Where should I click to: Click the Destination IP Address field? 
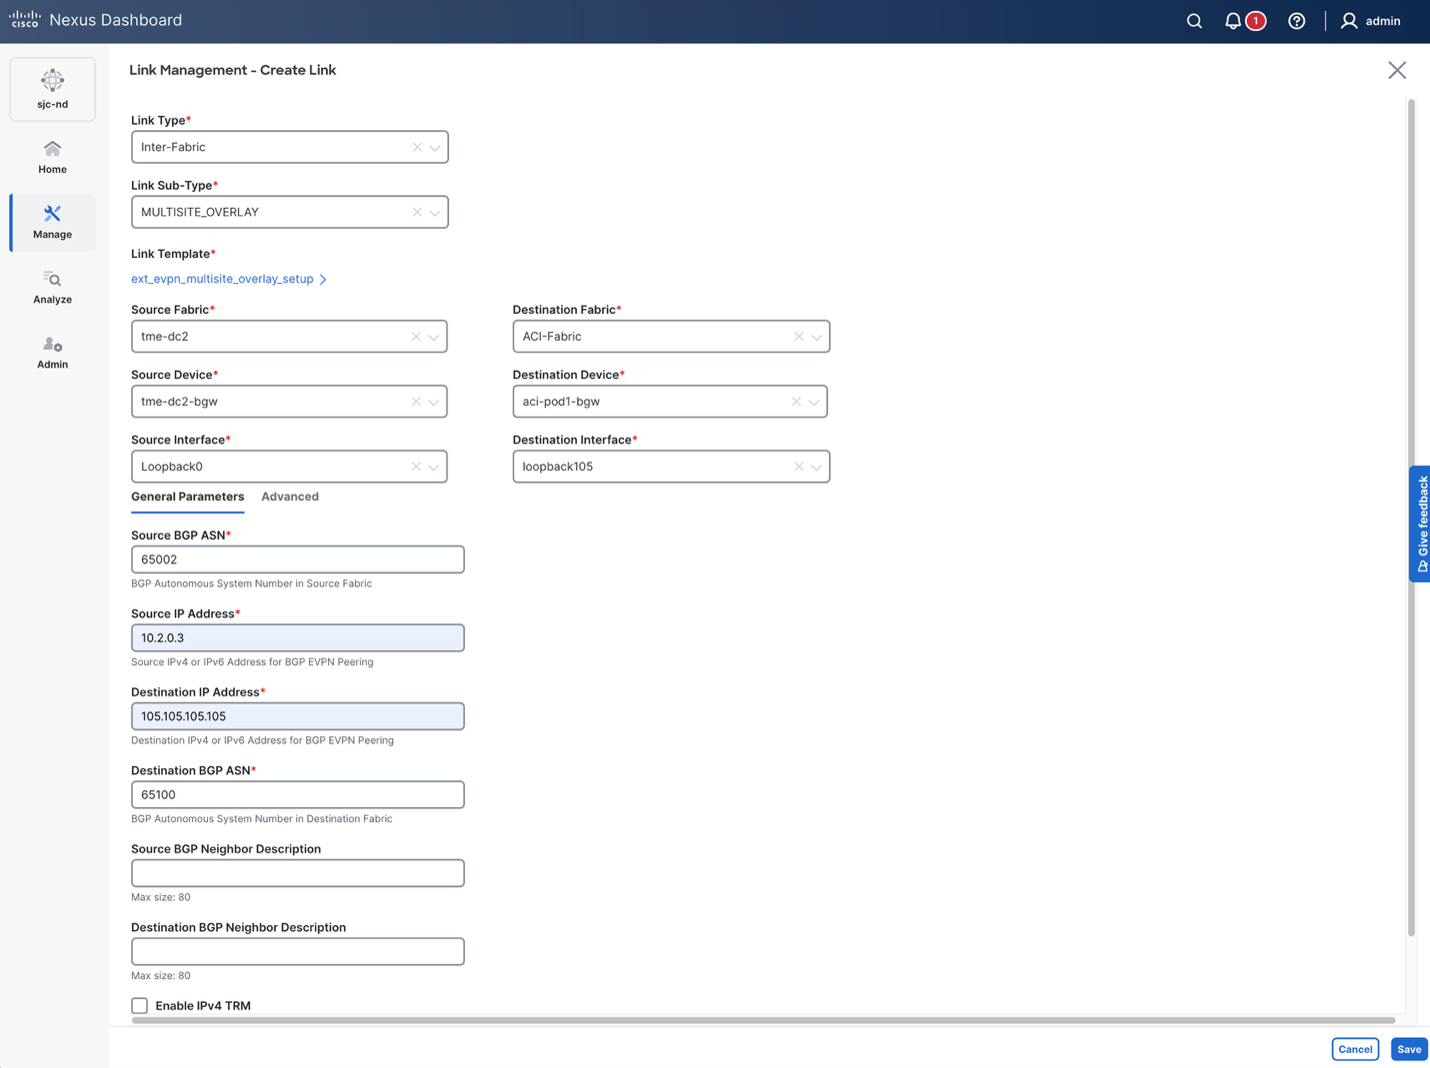(298, 716)
